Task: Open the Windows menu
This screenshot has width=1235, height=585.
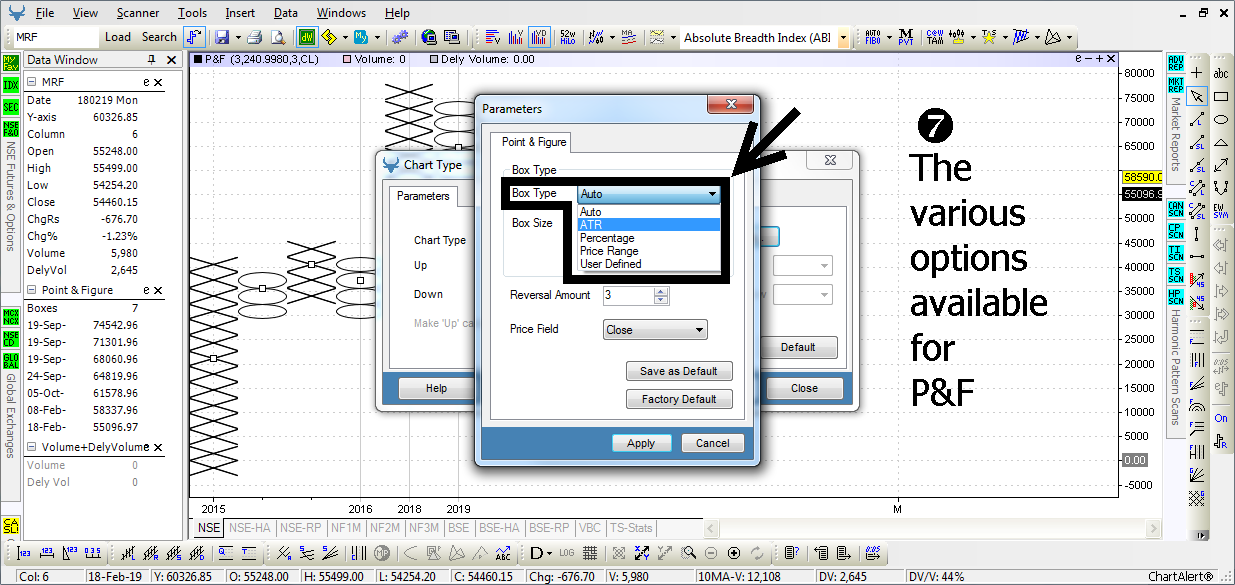Action: (x=341, y=13)
